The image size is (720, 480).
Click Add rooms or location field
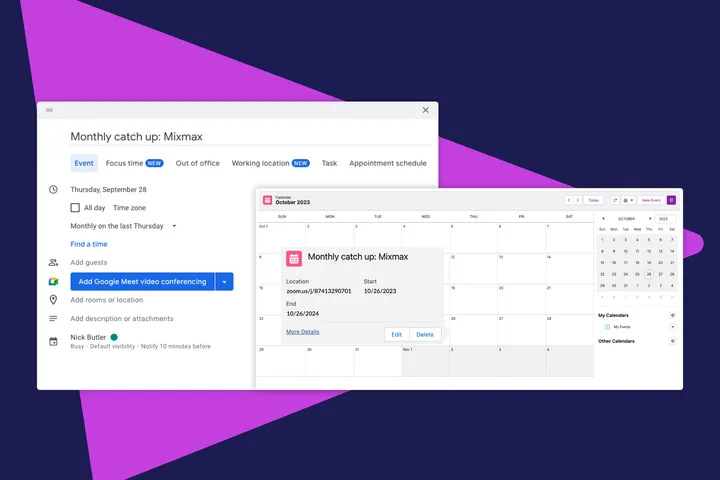tap(107, 300)
